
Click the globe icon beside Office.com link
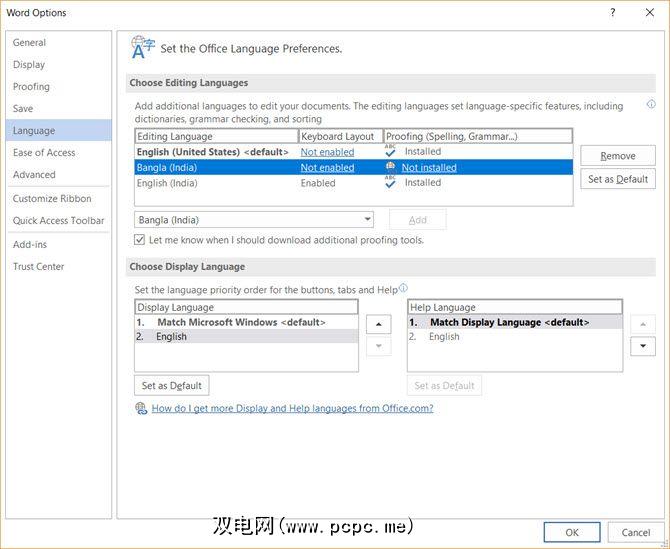click(x=141, y=408)
